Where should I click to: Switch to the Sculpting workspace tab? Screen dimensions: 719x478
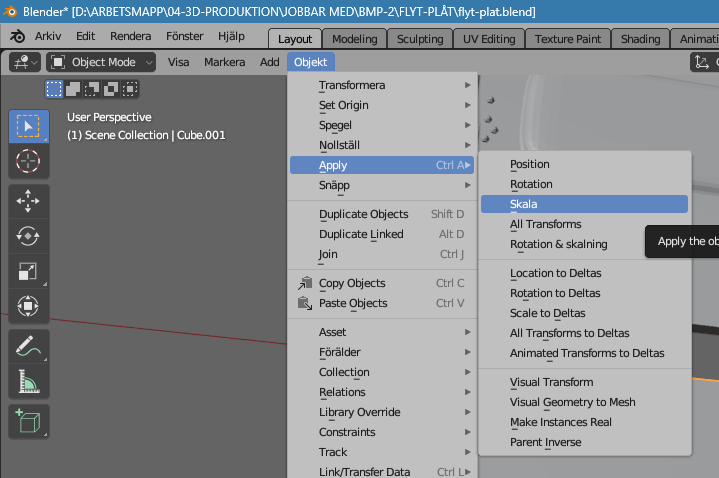pos(420,39)
